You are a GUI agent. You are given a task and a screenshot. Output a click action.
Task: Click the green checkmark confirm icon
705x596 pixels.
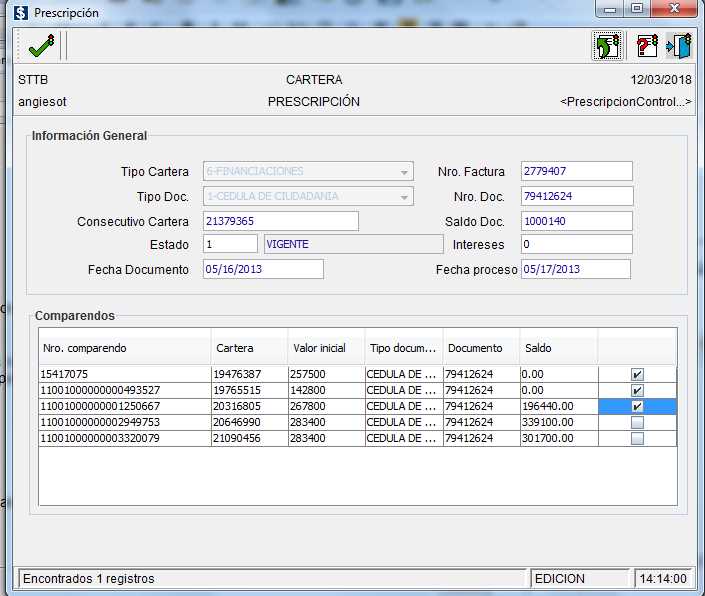tap(41, 46)
